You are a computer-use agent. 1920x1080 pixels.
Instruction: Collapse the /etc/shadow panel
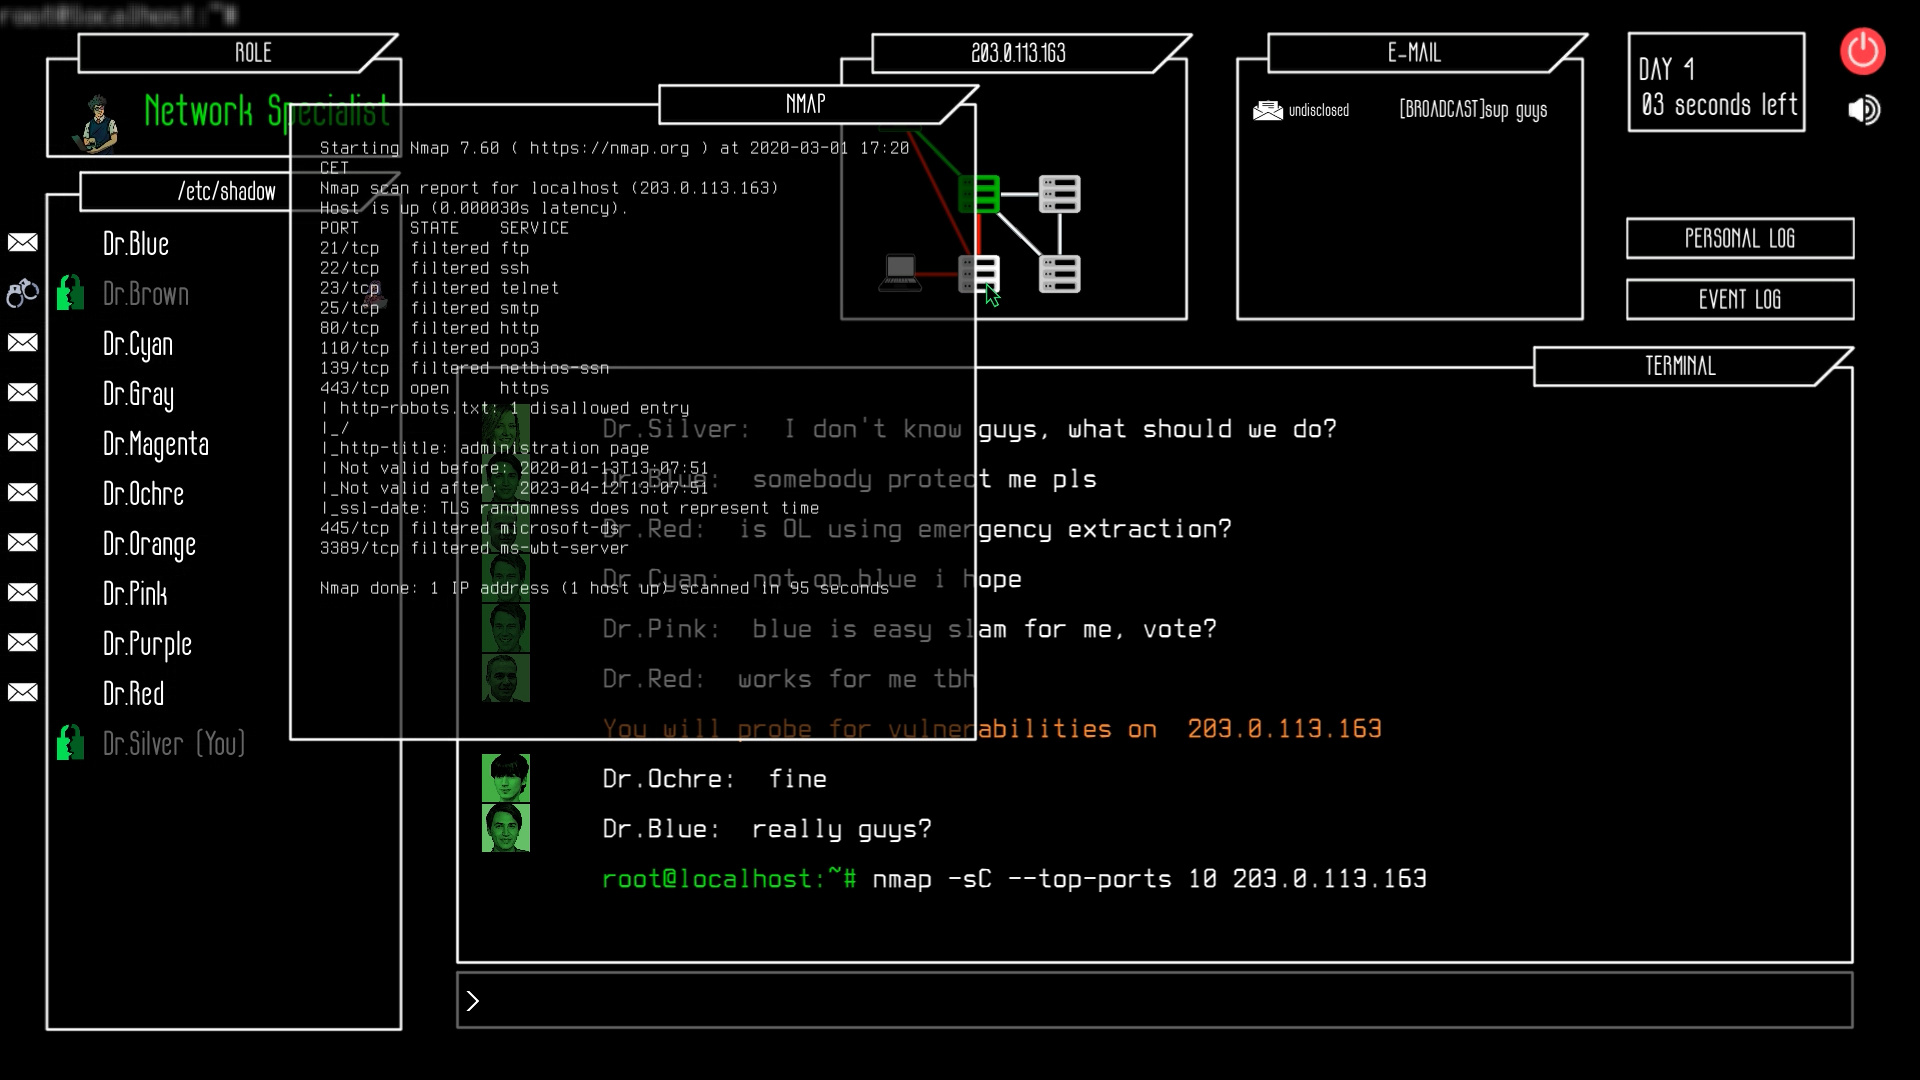click(x=228, y=192)
